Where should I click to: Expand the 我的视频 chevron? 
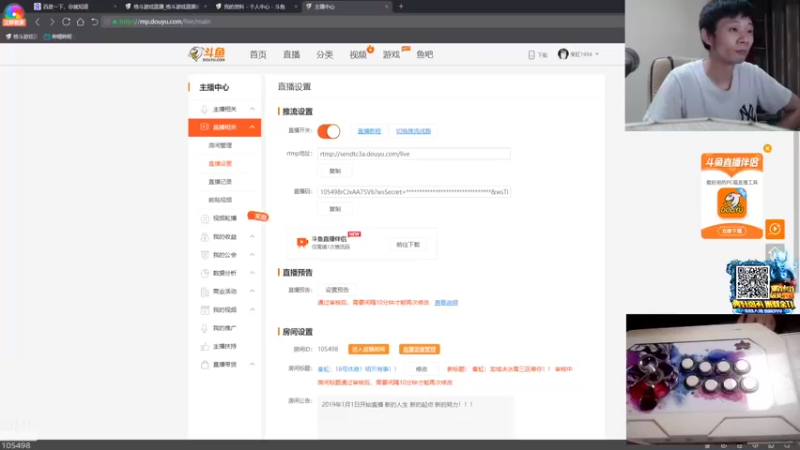tap(252, 310)
